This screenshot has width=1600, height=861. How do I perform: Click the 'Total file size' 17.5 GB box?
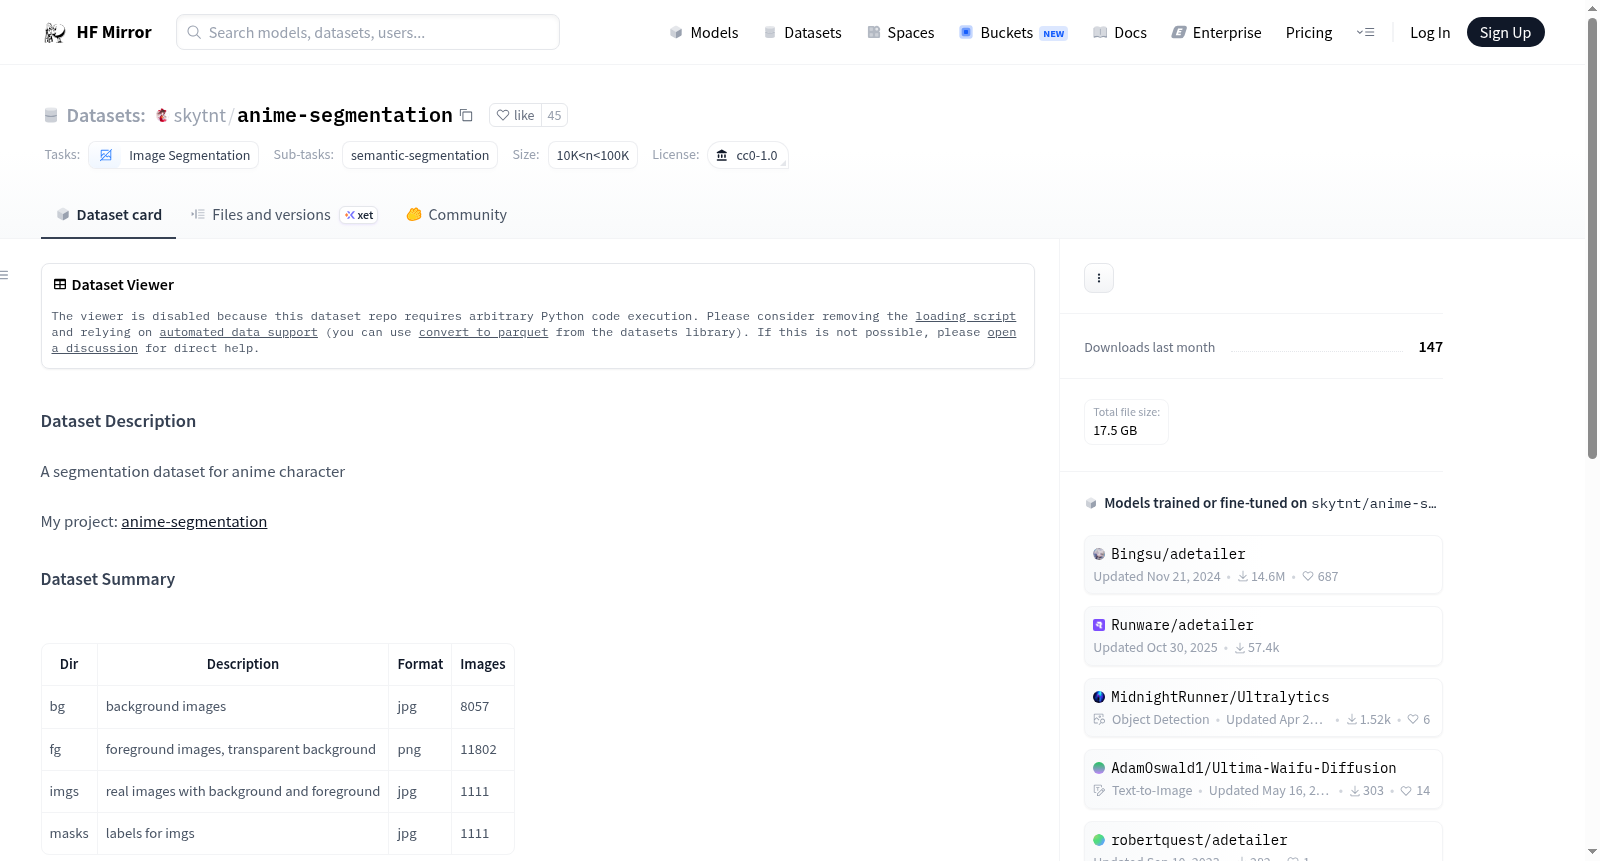[x=1127, y=422]
